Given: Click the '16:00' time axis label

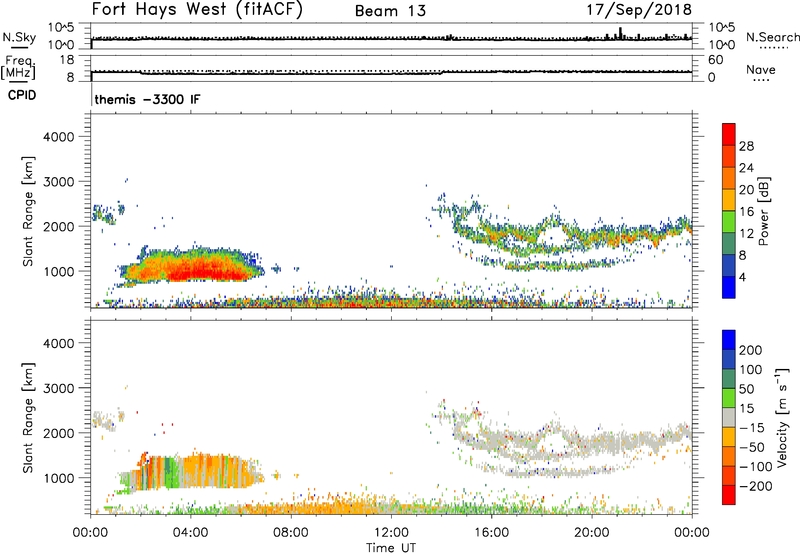Looking at the screenshot, I should (x=491, y=533).
